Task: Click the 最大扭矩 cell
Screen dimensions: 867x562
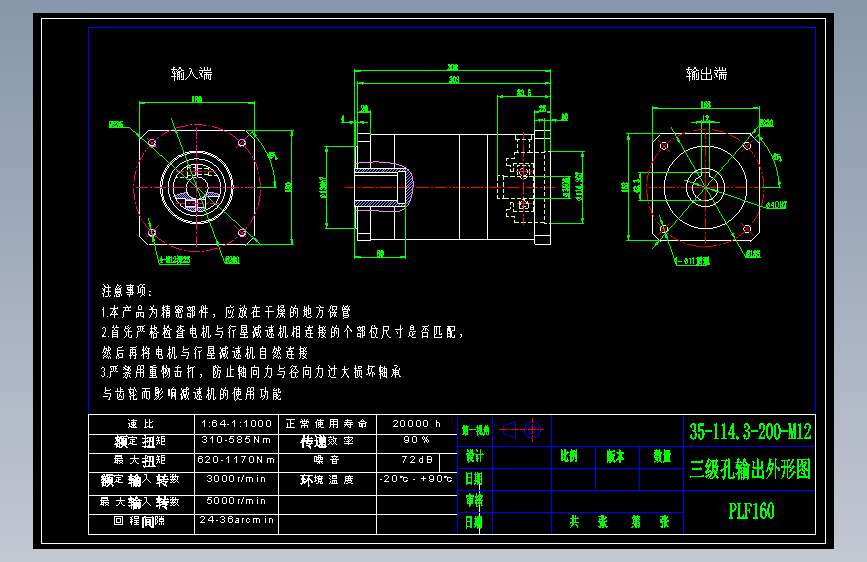Action: click(x=141, y=461)
